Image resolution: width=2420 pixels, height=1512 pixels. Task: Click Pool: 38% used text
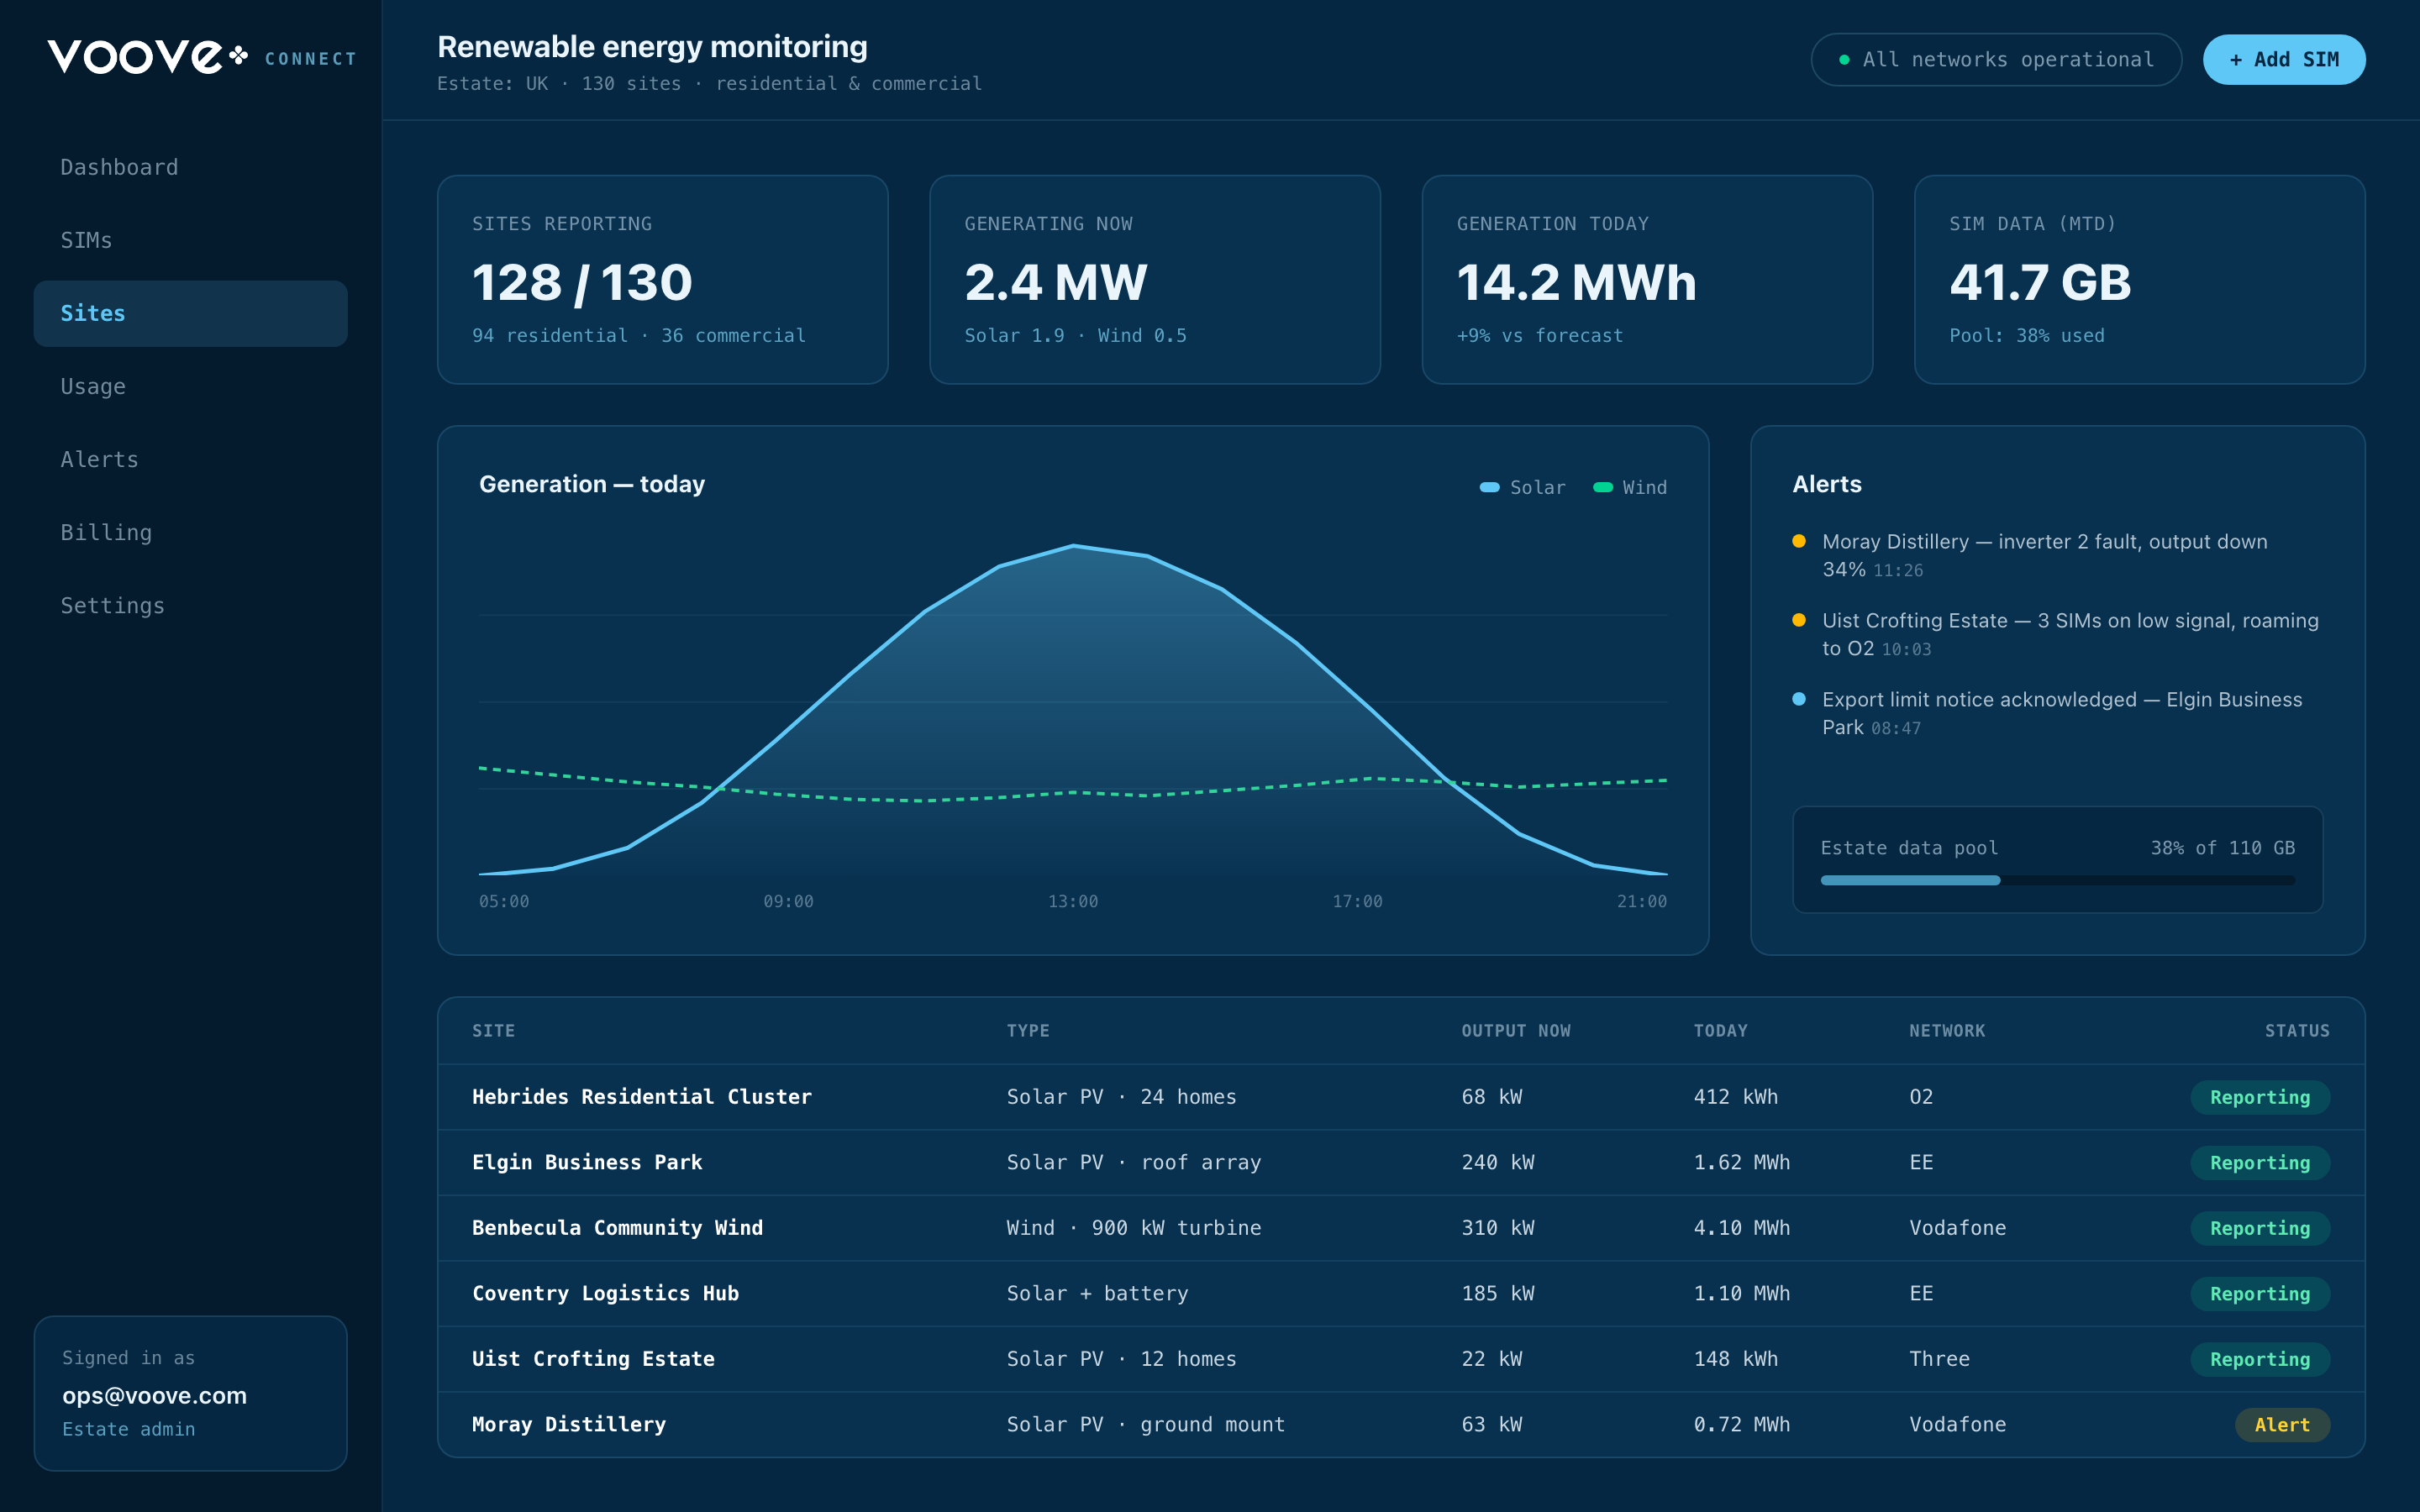(x=2027, y=336)
